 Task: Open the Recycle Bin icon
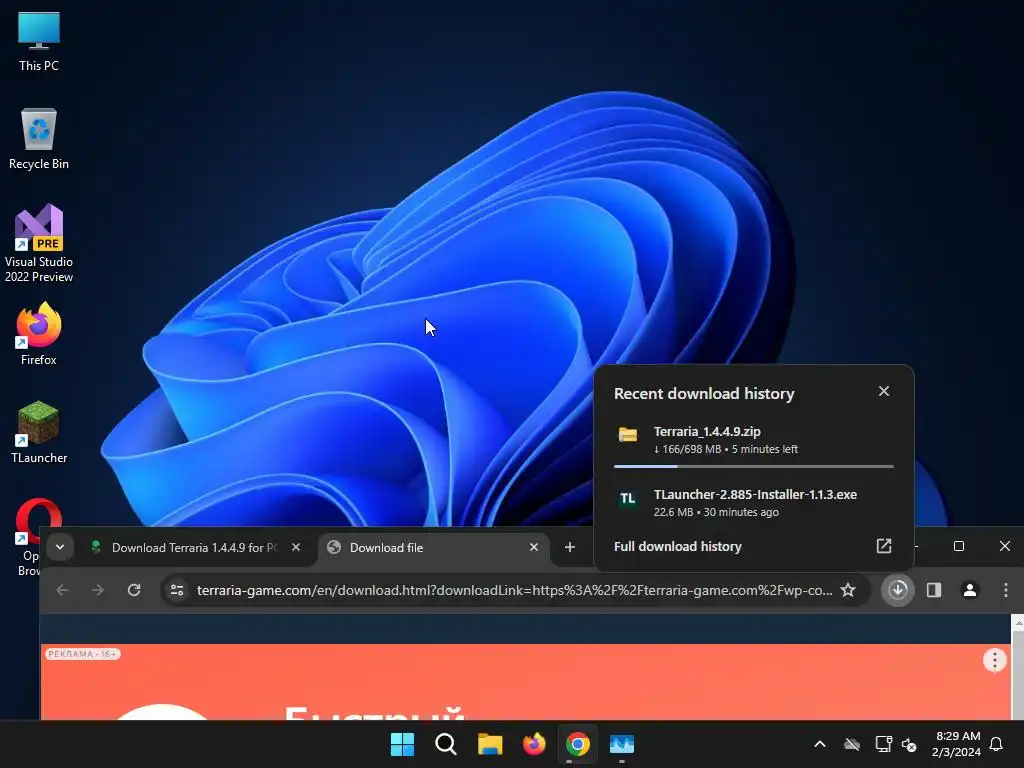tap(39, 139)
